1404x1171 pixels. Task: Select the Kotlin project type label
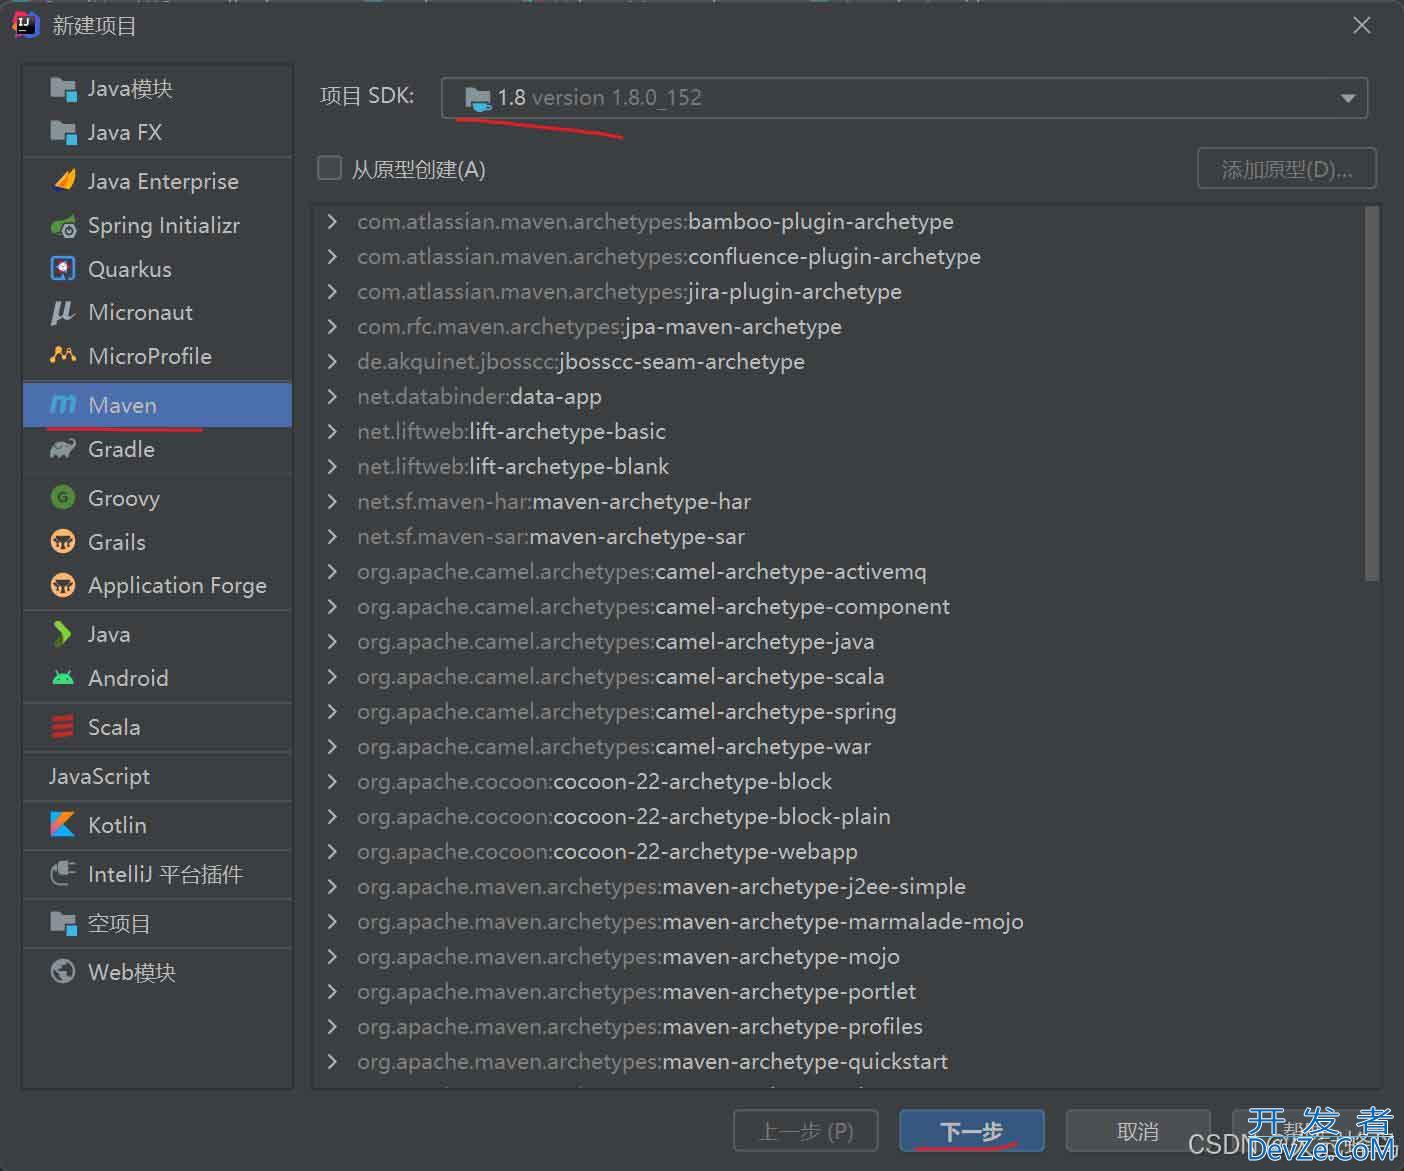(117, 825)
